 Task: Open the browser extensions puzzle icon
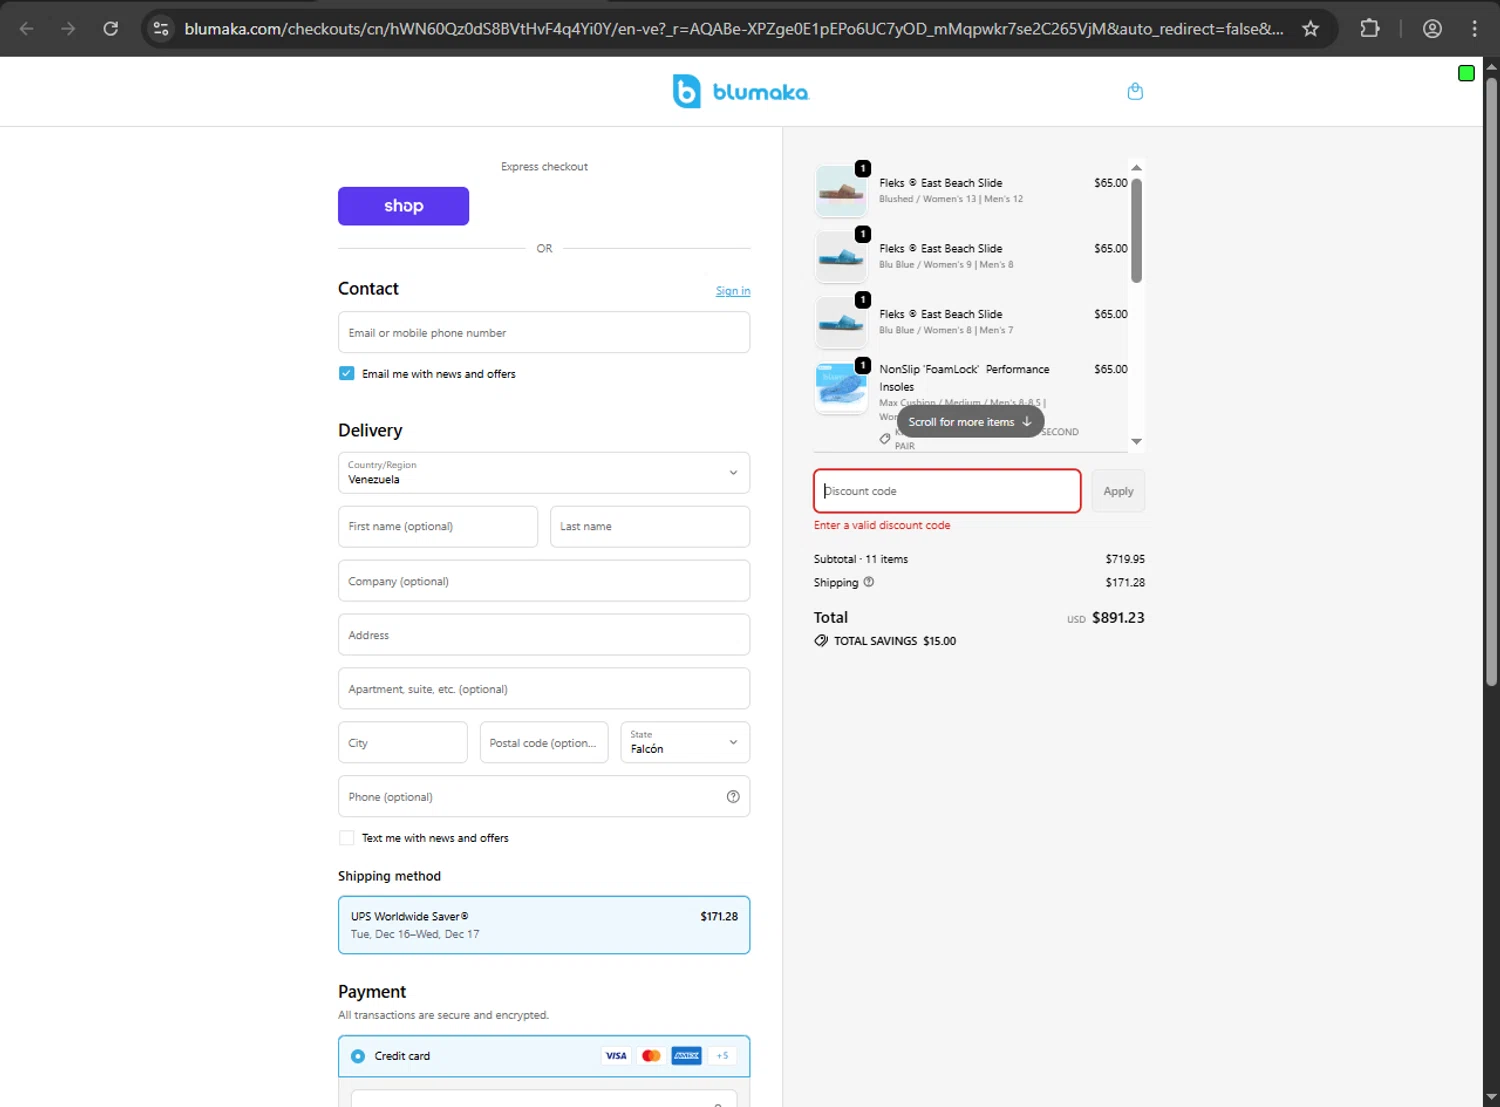(1370, 28)
